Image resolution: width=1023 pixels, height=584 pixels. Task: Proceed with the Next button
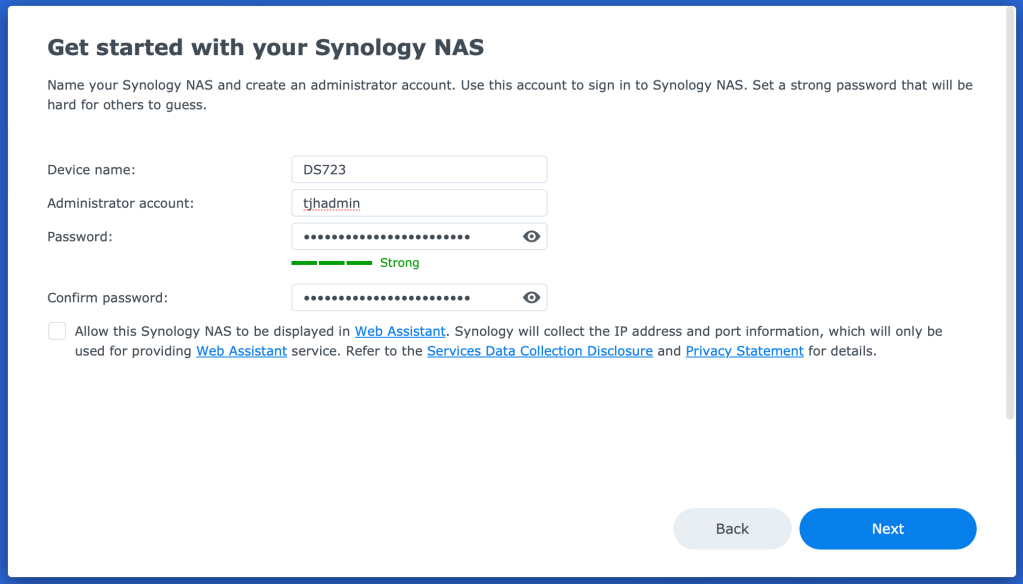pos(887,529)
